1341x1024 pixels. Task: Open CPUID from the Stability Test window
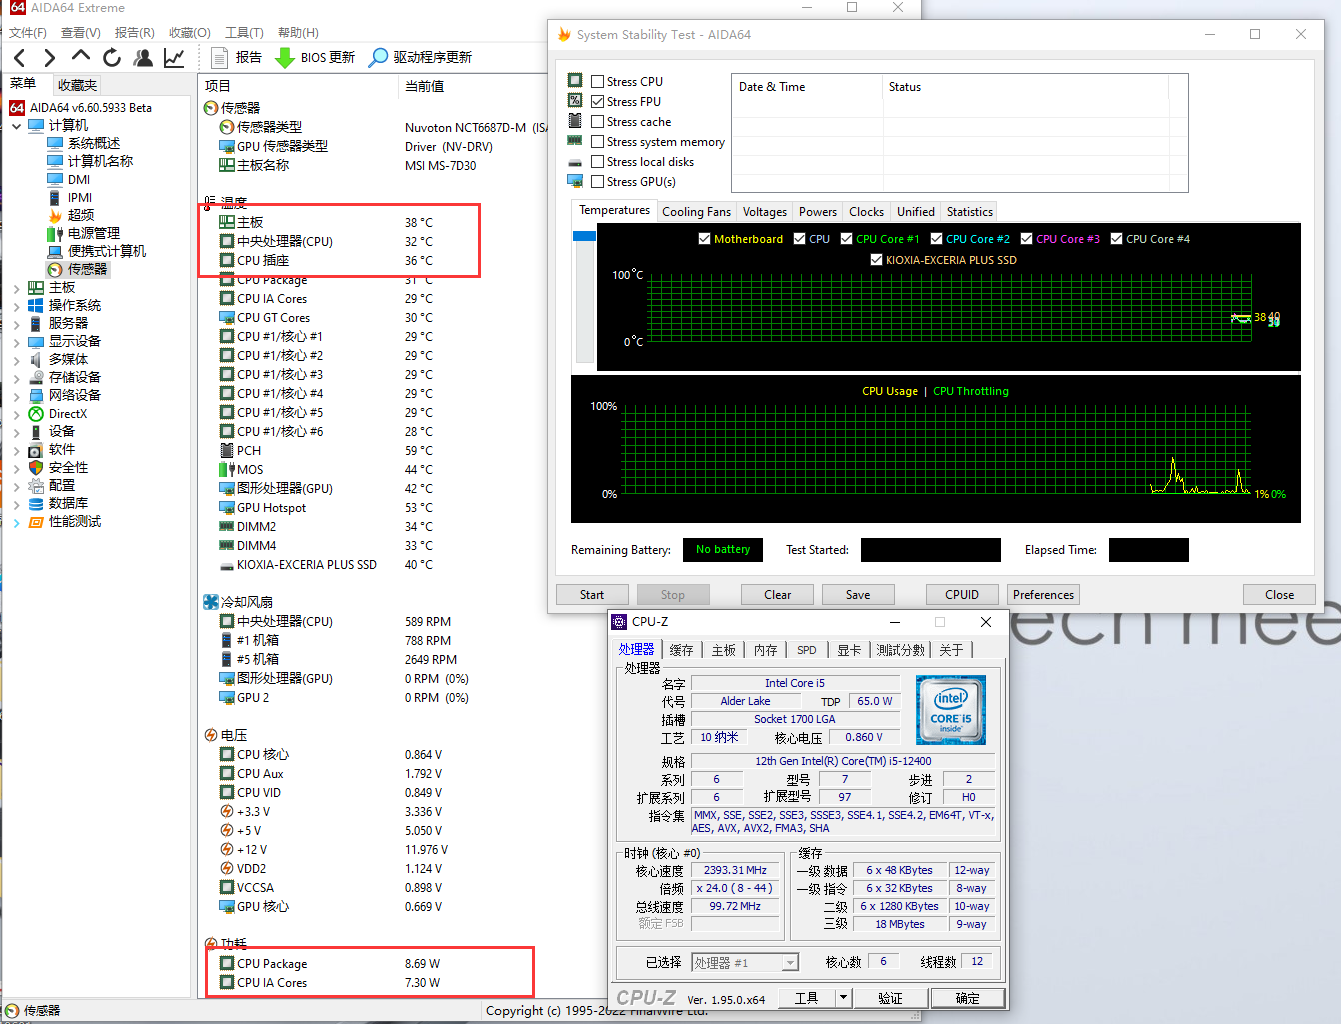click(962, 594)
